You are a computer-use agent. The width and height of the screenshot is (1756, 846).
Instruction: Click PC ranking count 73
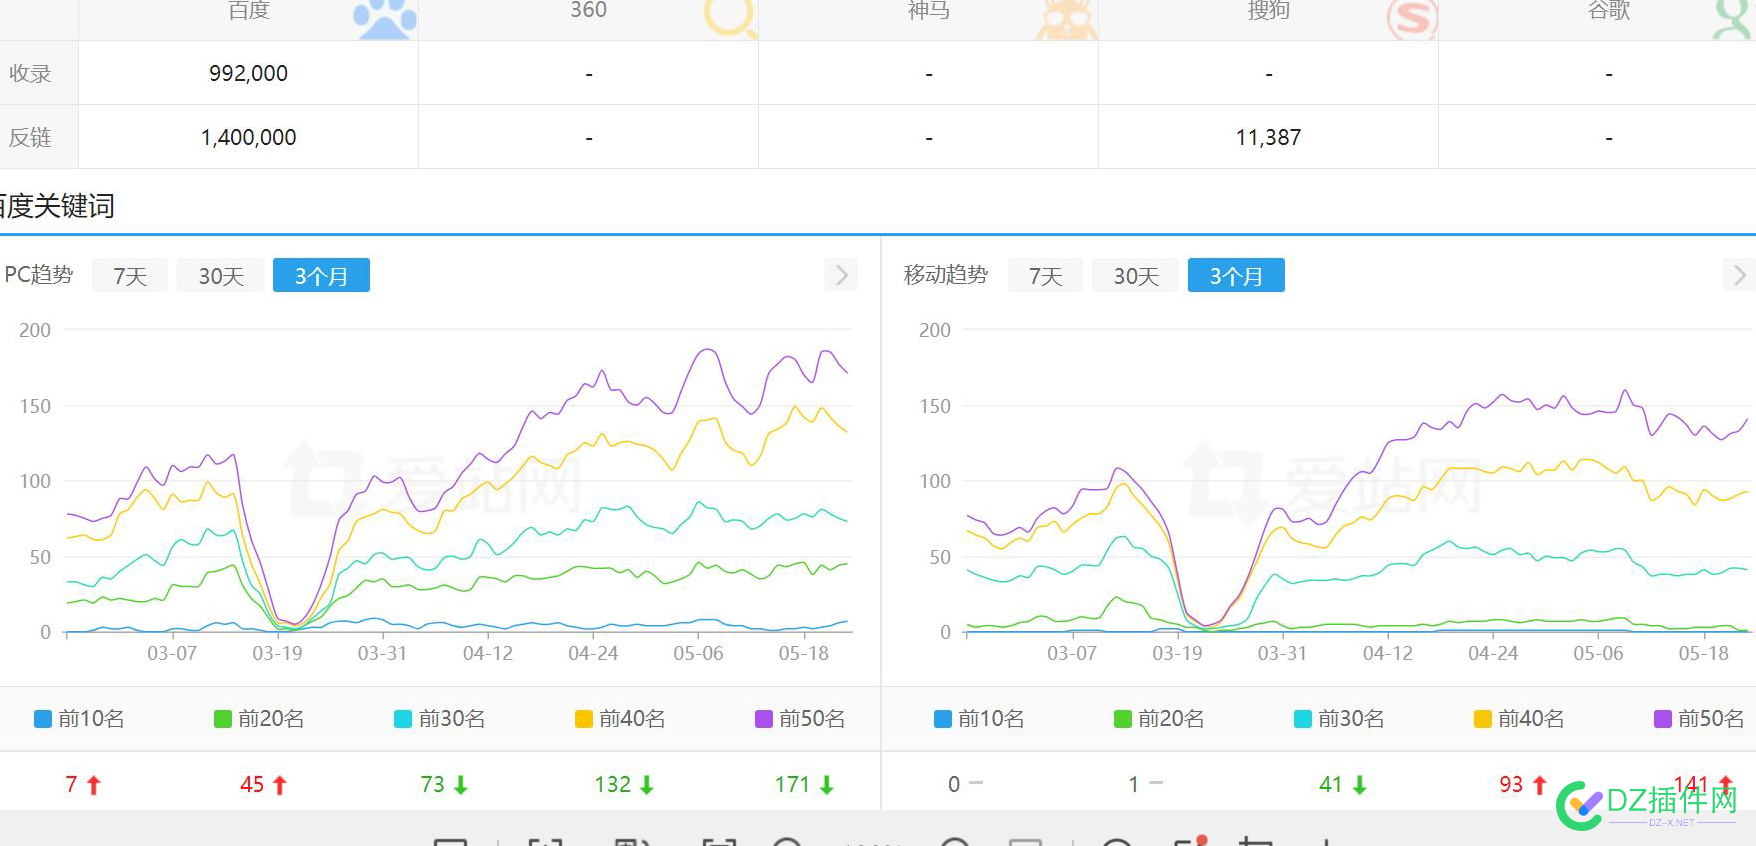(432, 785)
